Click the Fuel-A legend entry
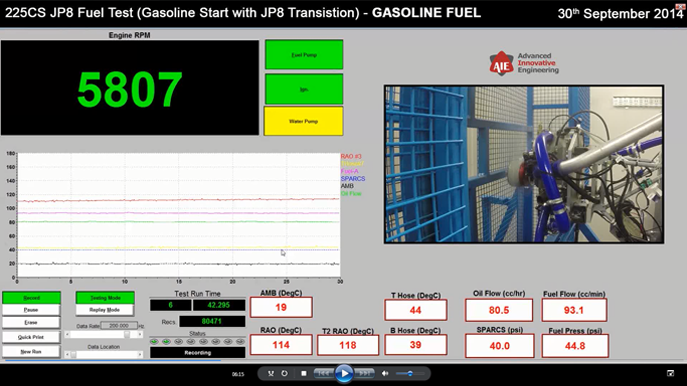 350,171
